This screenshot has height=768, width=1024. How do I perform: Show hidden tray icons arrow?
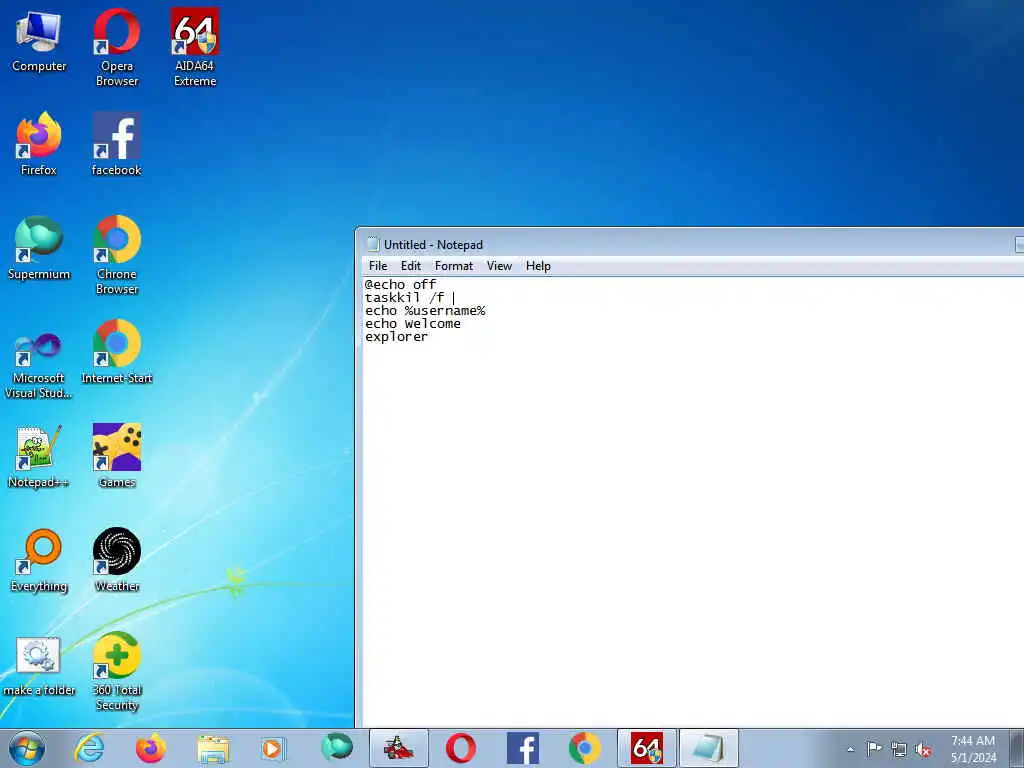coord(850,750)
